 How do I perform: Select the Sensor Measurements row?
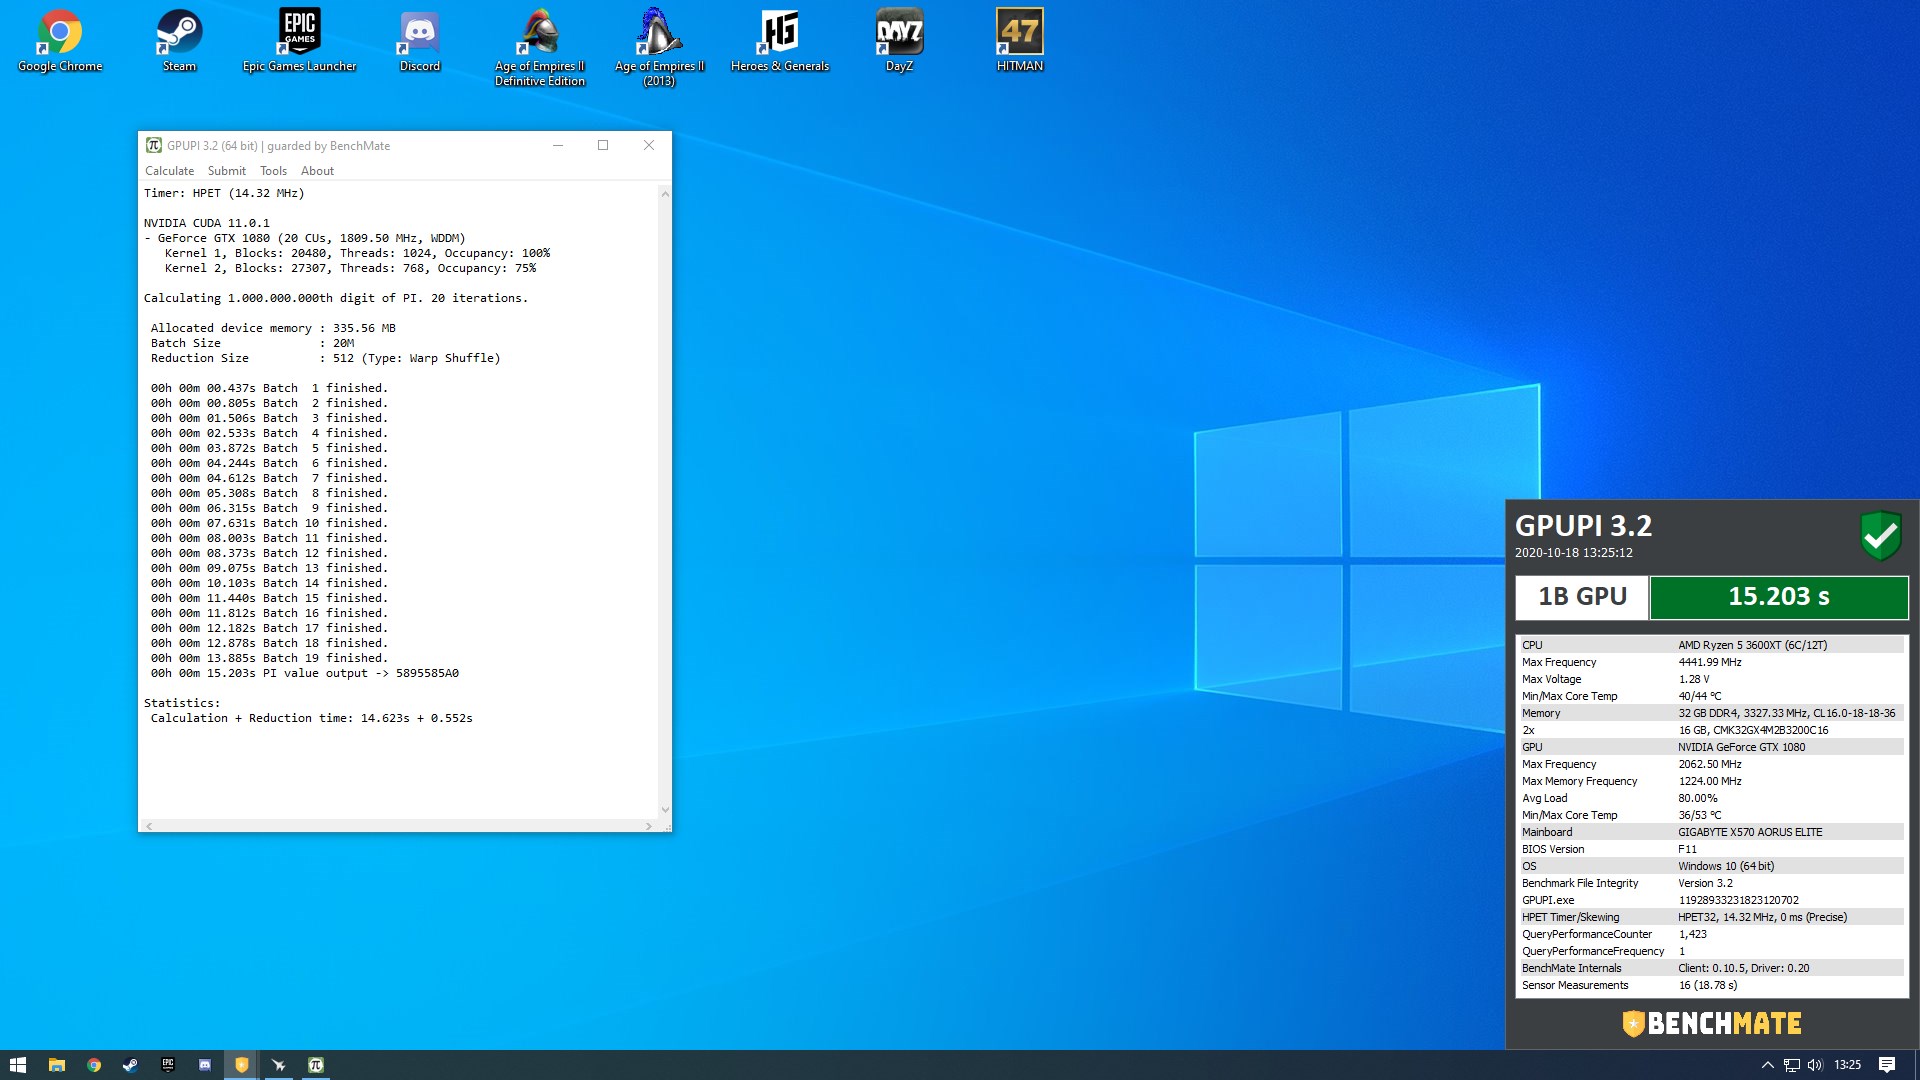[1712, 985]
